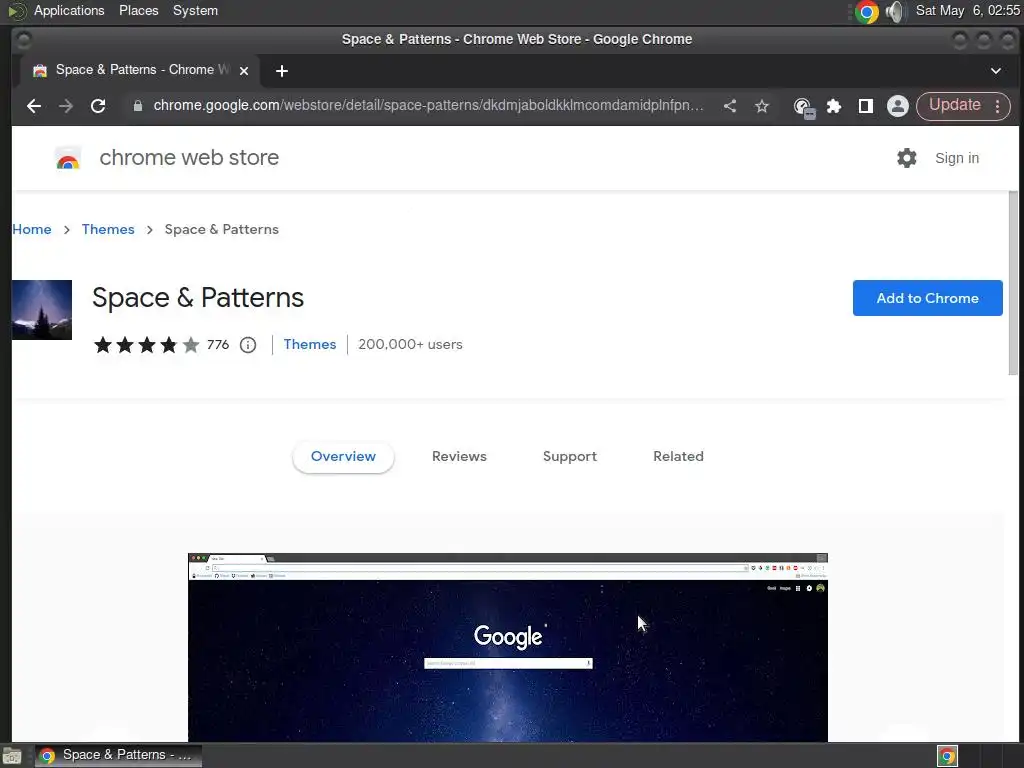The image size is (1024, 768).
Task: Click the 776 ratings count
Action: pos(218,344)
